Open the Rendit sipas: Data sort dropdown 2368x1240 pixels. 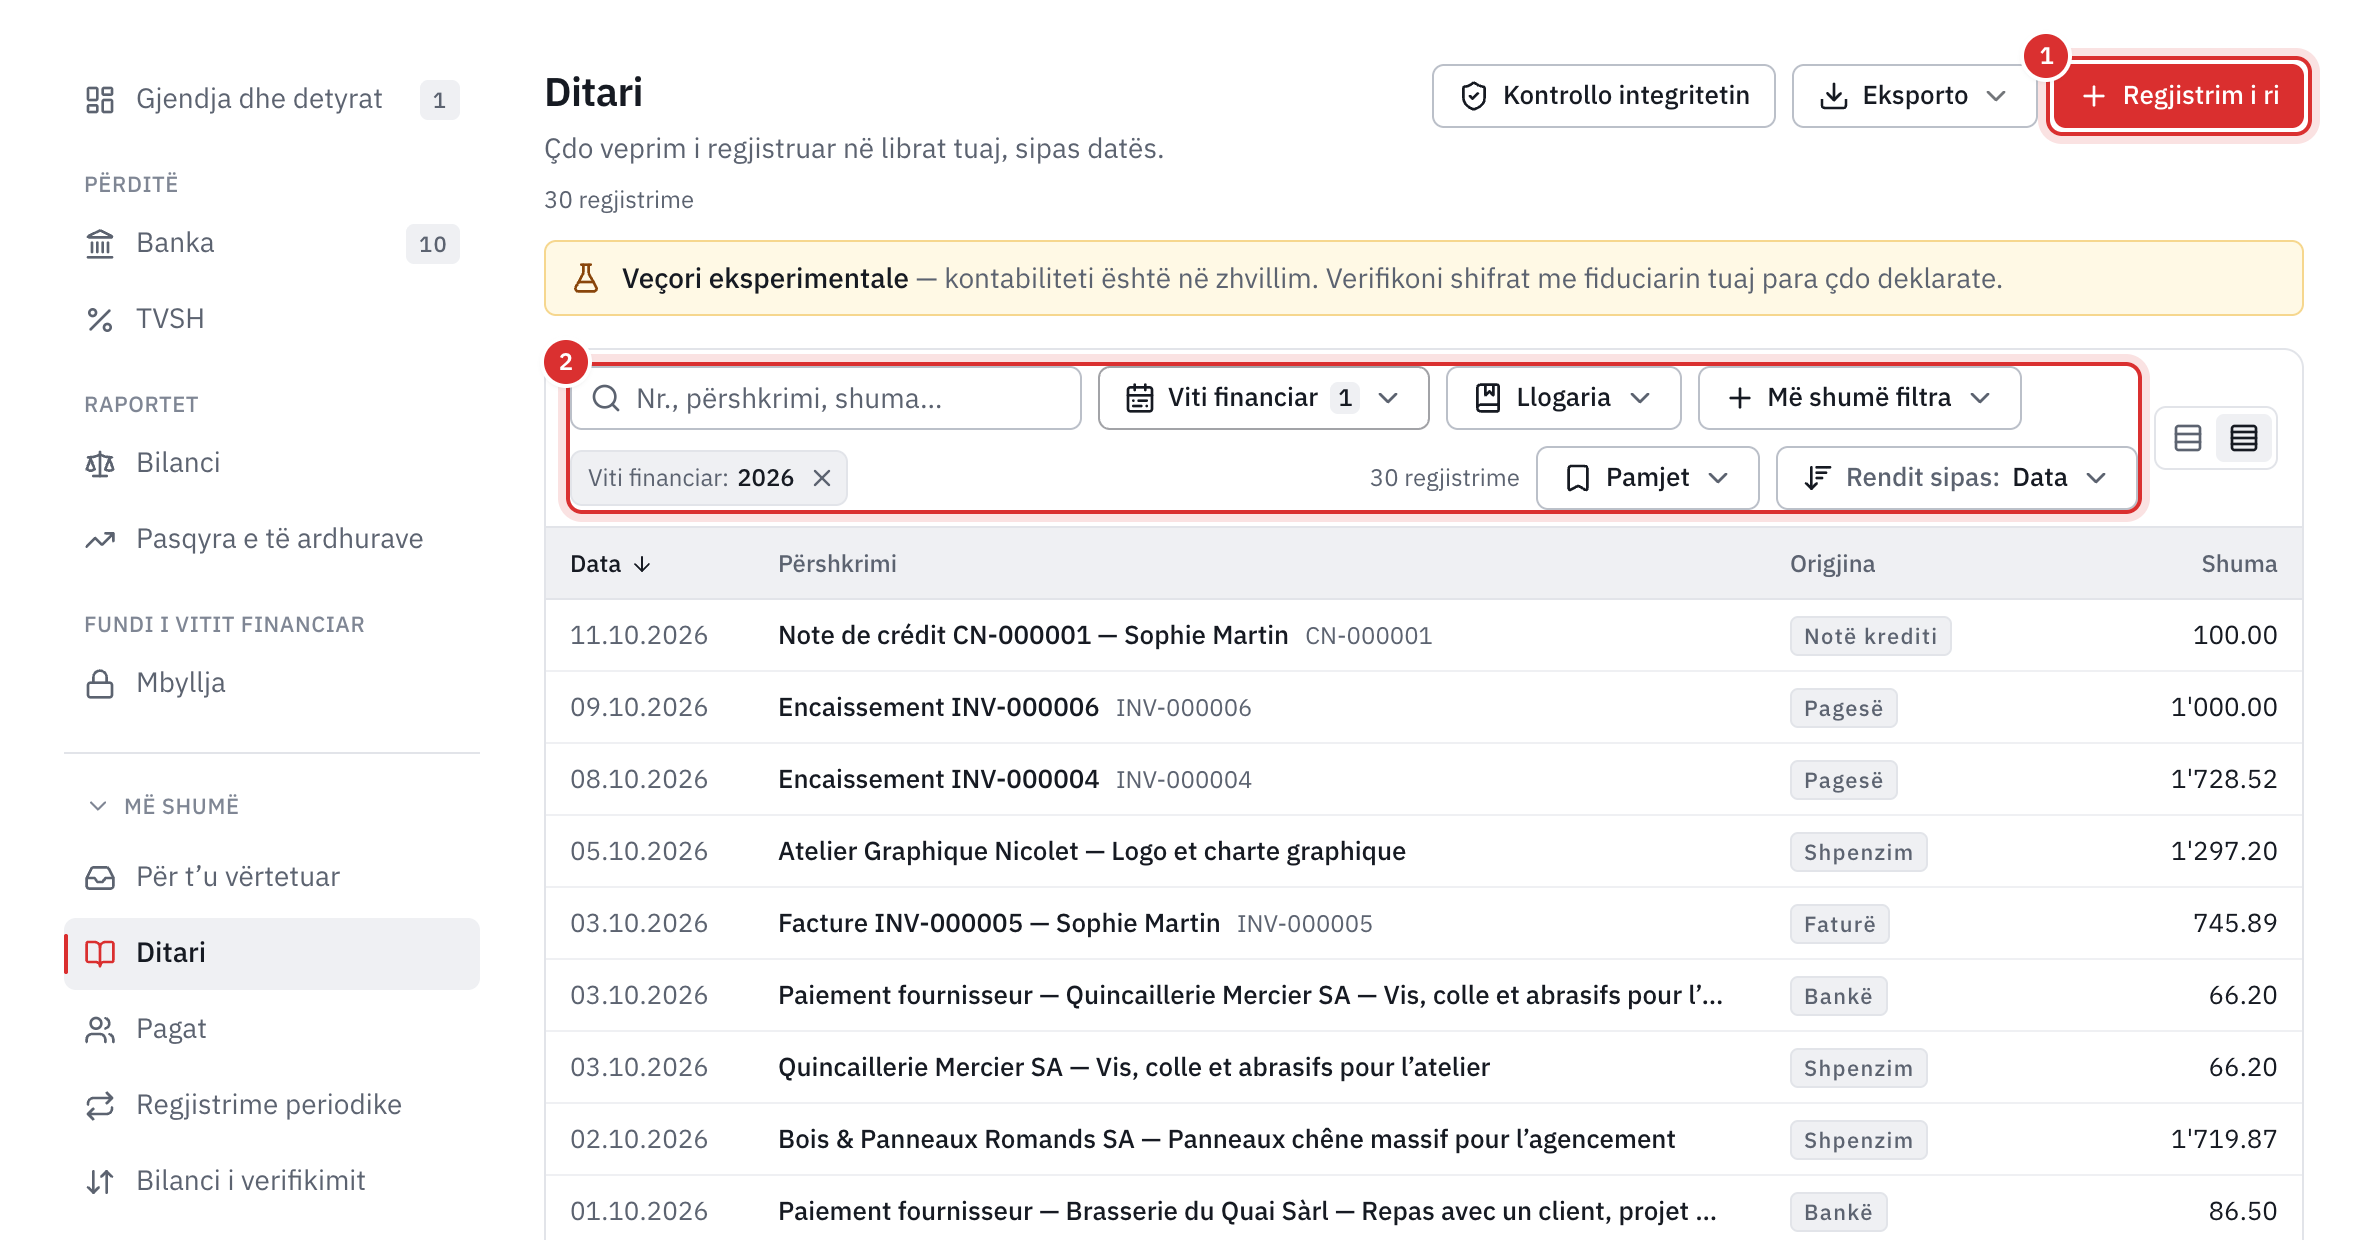1956,478
